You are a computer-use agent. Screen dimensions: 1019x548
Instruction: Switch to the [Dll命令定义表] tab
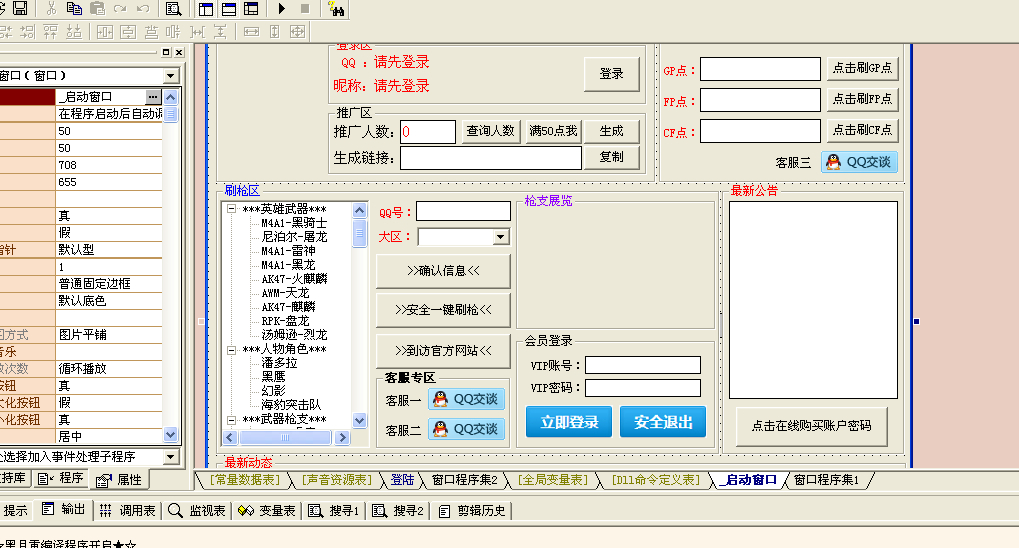(x=656, y=480)
